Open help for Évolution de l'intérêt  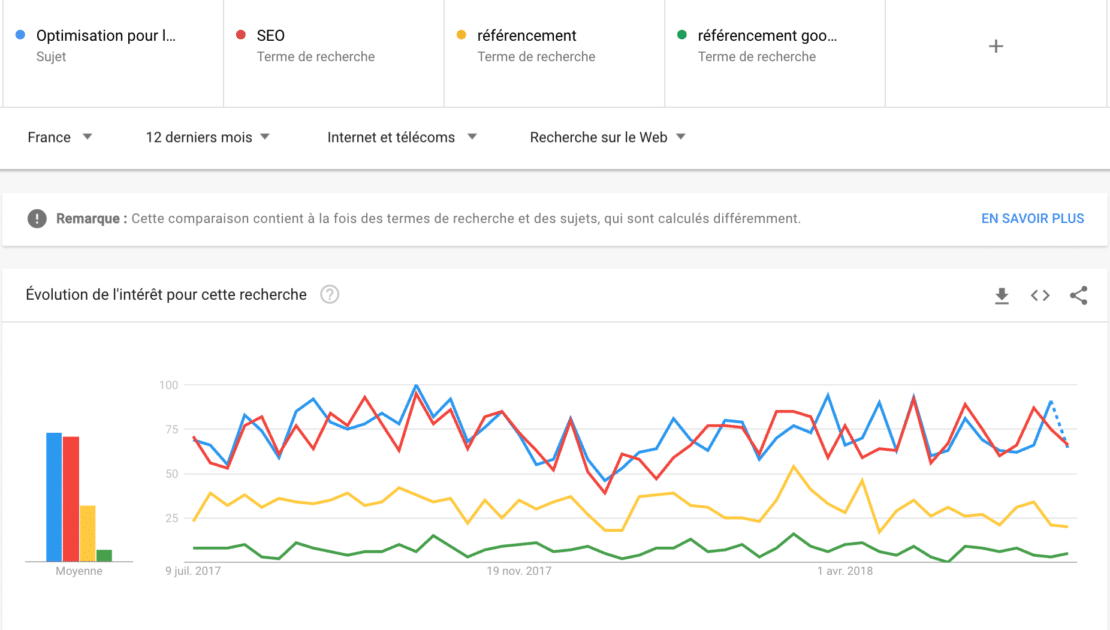click(329, 294)
